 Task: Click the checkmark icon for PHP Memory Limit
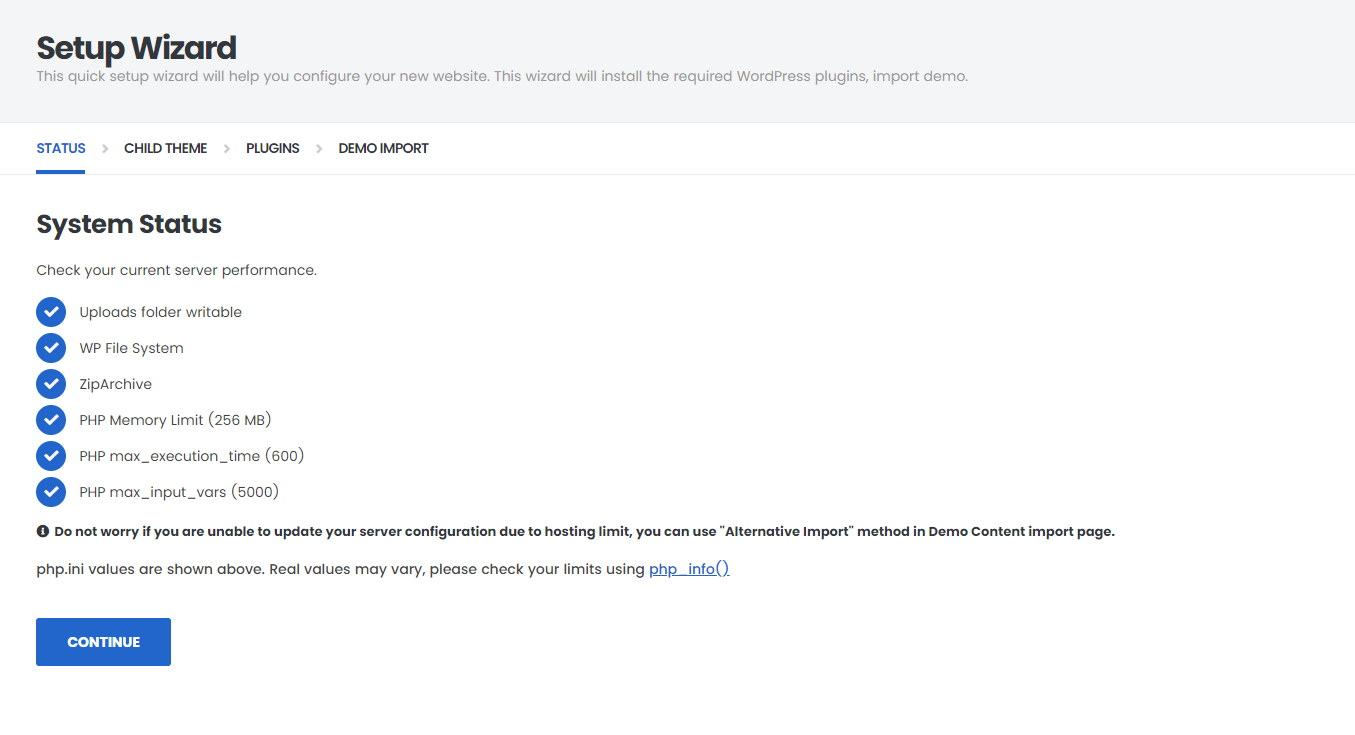point(51,420)
